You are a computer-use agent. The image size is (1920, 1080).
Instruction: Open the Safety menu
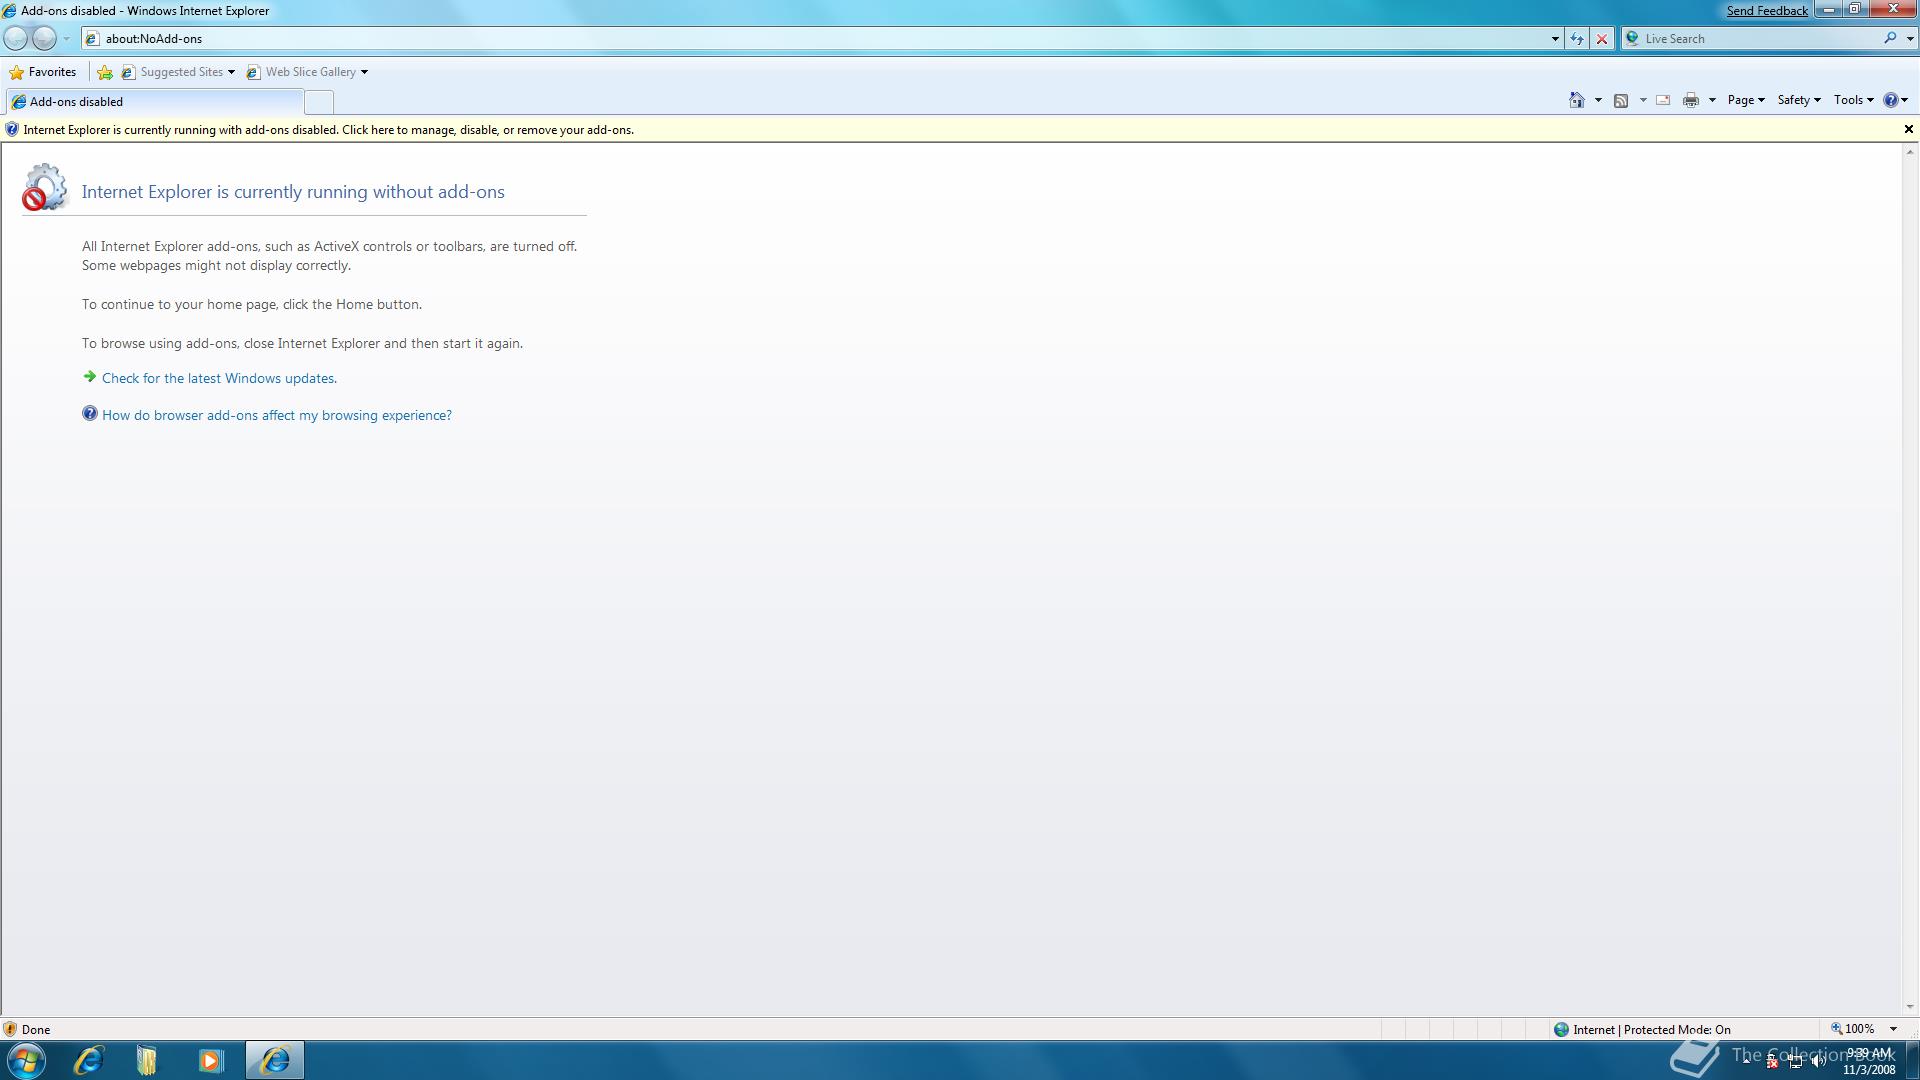1799,100
